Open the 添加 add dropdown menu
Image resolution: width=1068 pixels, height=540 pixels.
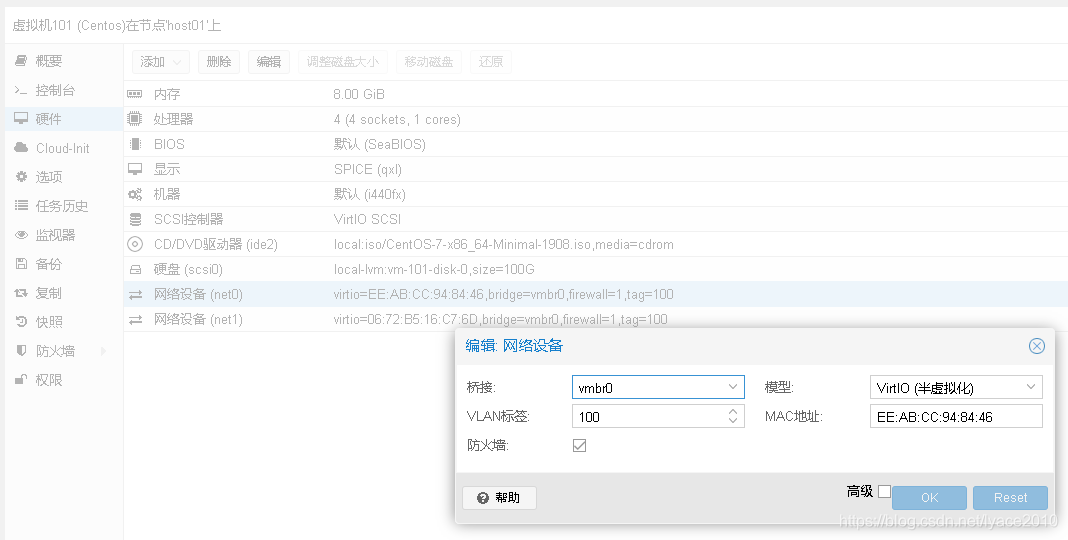(x=160, y=62)
